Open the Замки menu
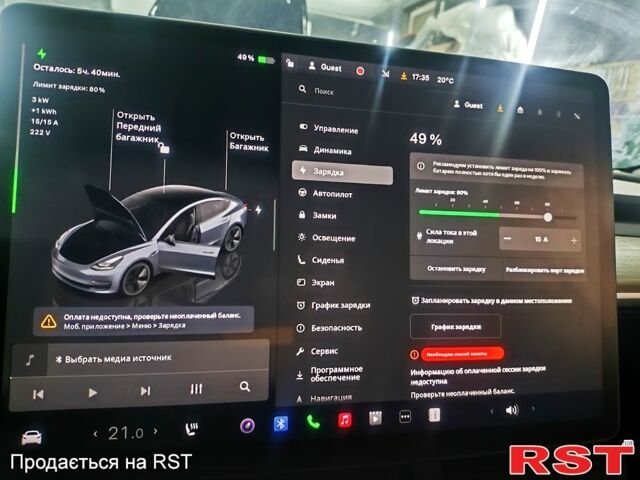The image size is (640, 480). 317,215
